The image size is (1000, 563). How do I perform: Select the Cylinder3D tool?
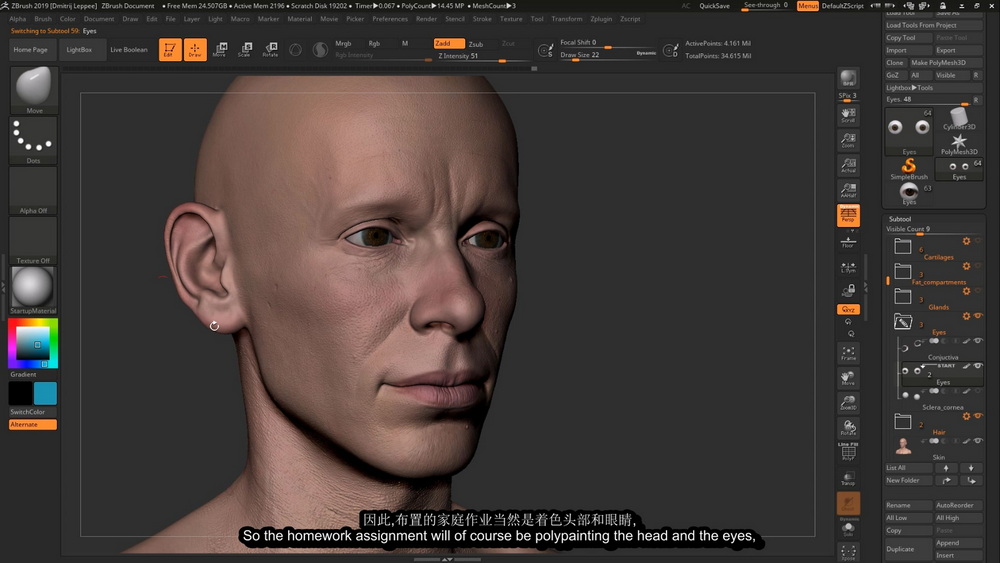(959, 119)
